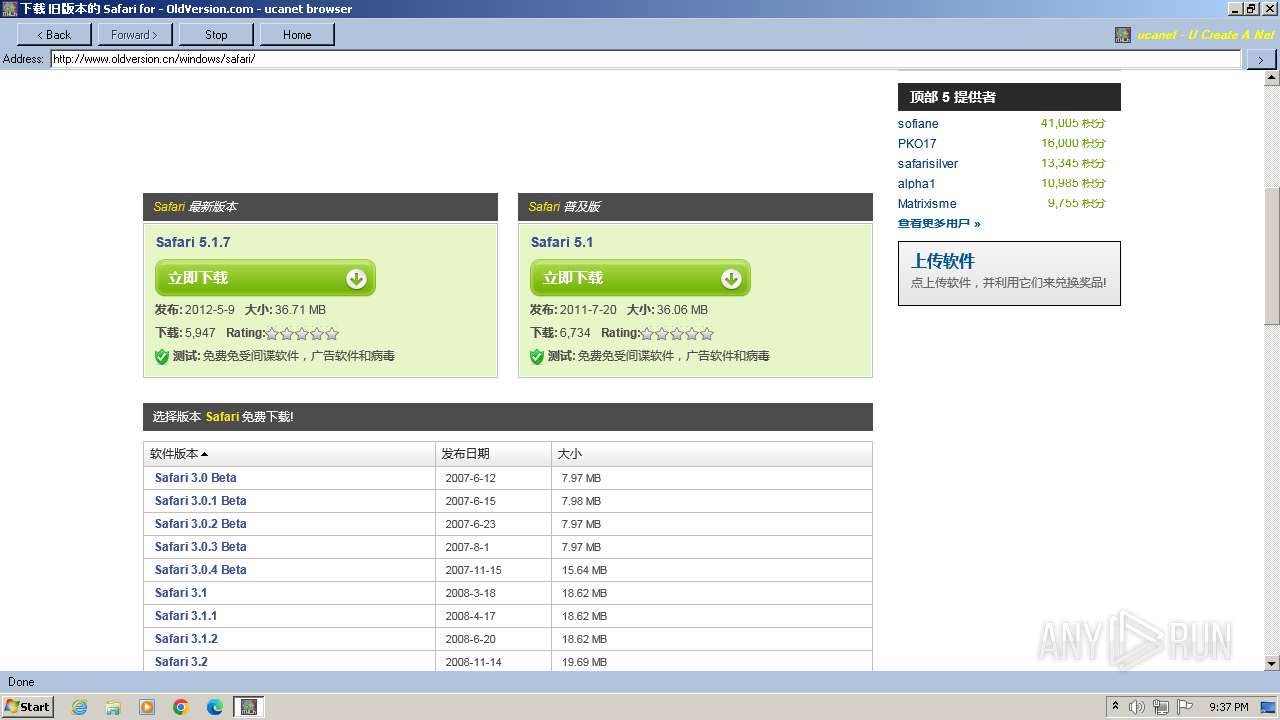1280x720 pixels.
Task: Open the Safari 5.1 title link
Action: coord(562,242)
